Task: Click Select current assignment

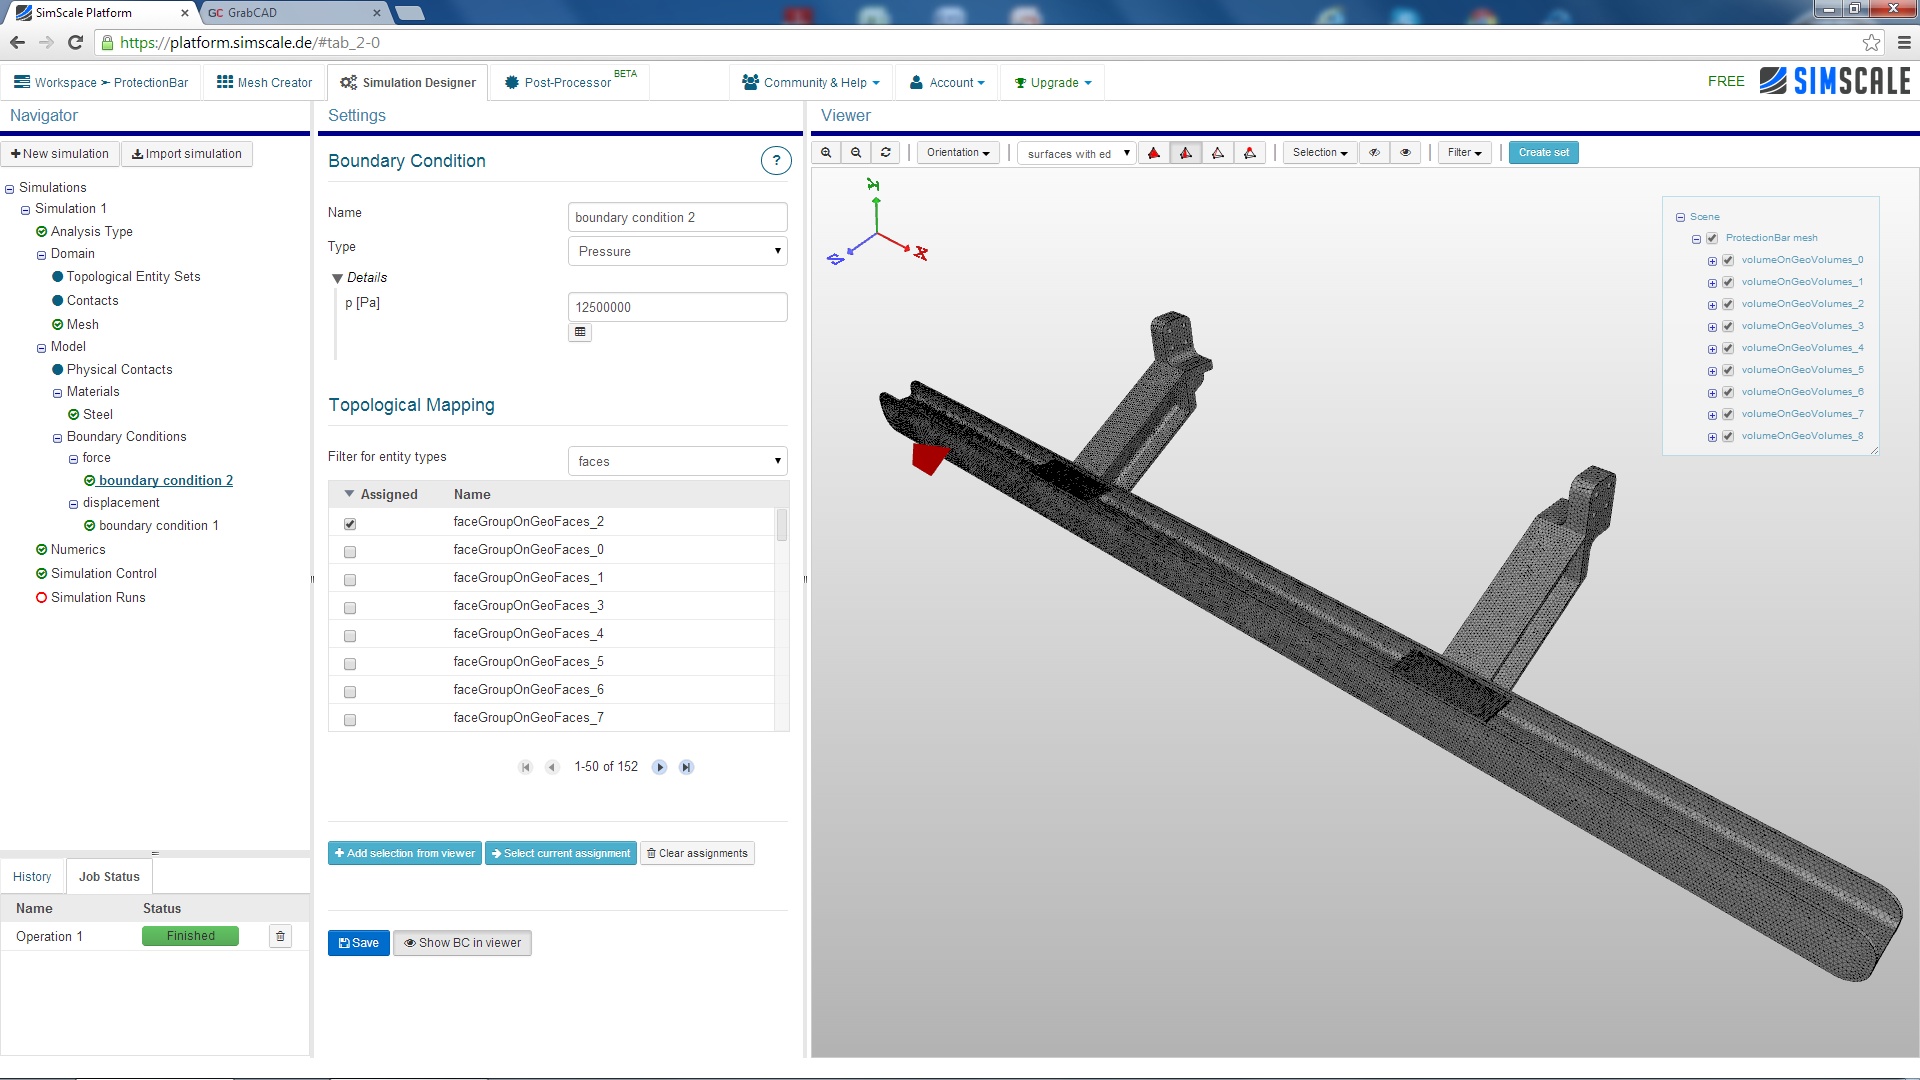Action: click(561, 854)
